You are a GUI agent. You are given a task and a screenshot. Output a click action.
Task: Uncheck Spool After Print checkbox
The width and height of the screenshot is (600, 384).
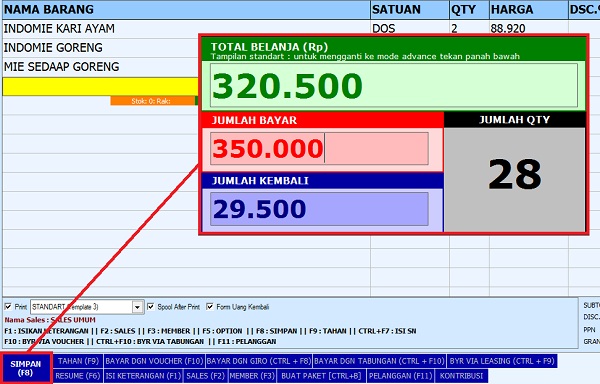coord(151,306)
